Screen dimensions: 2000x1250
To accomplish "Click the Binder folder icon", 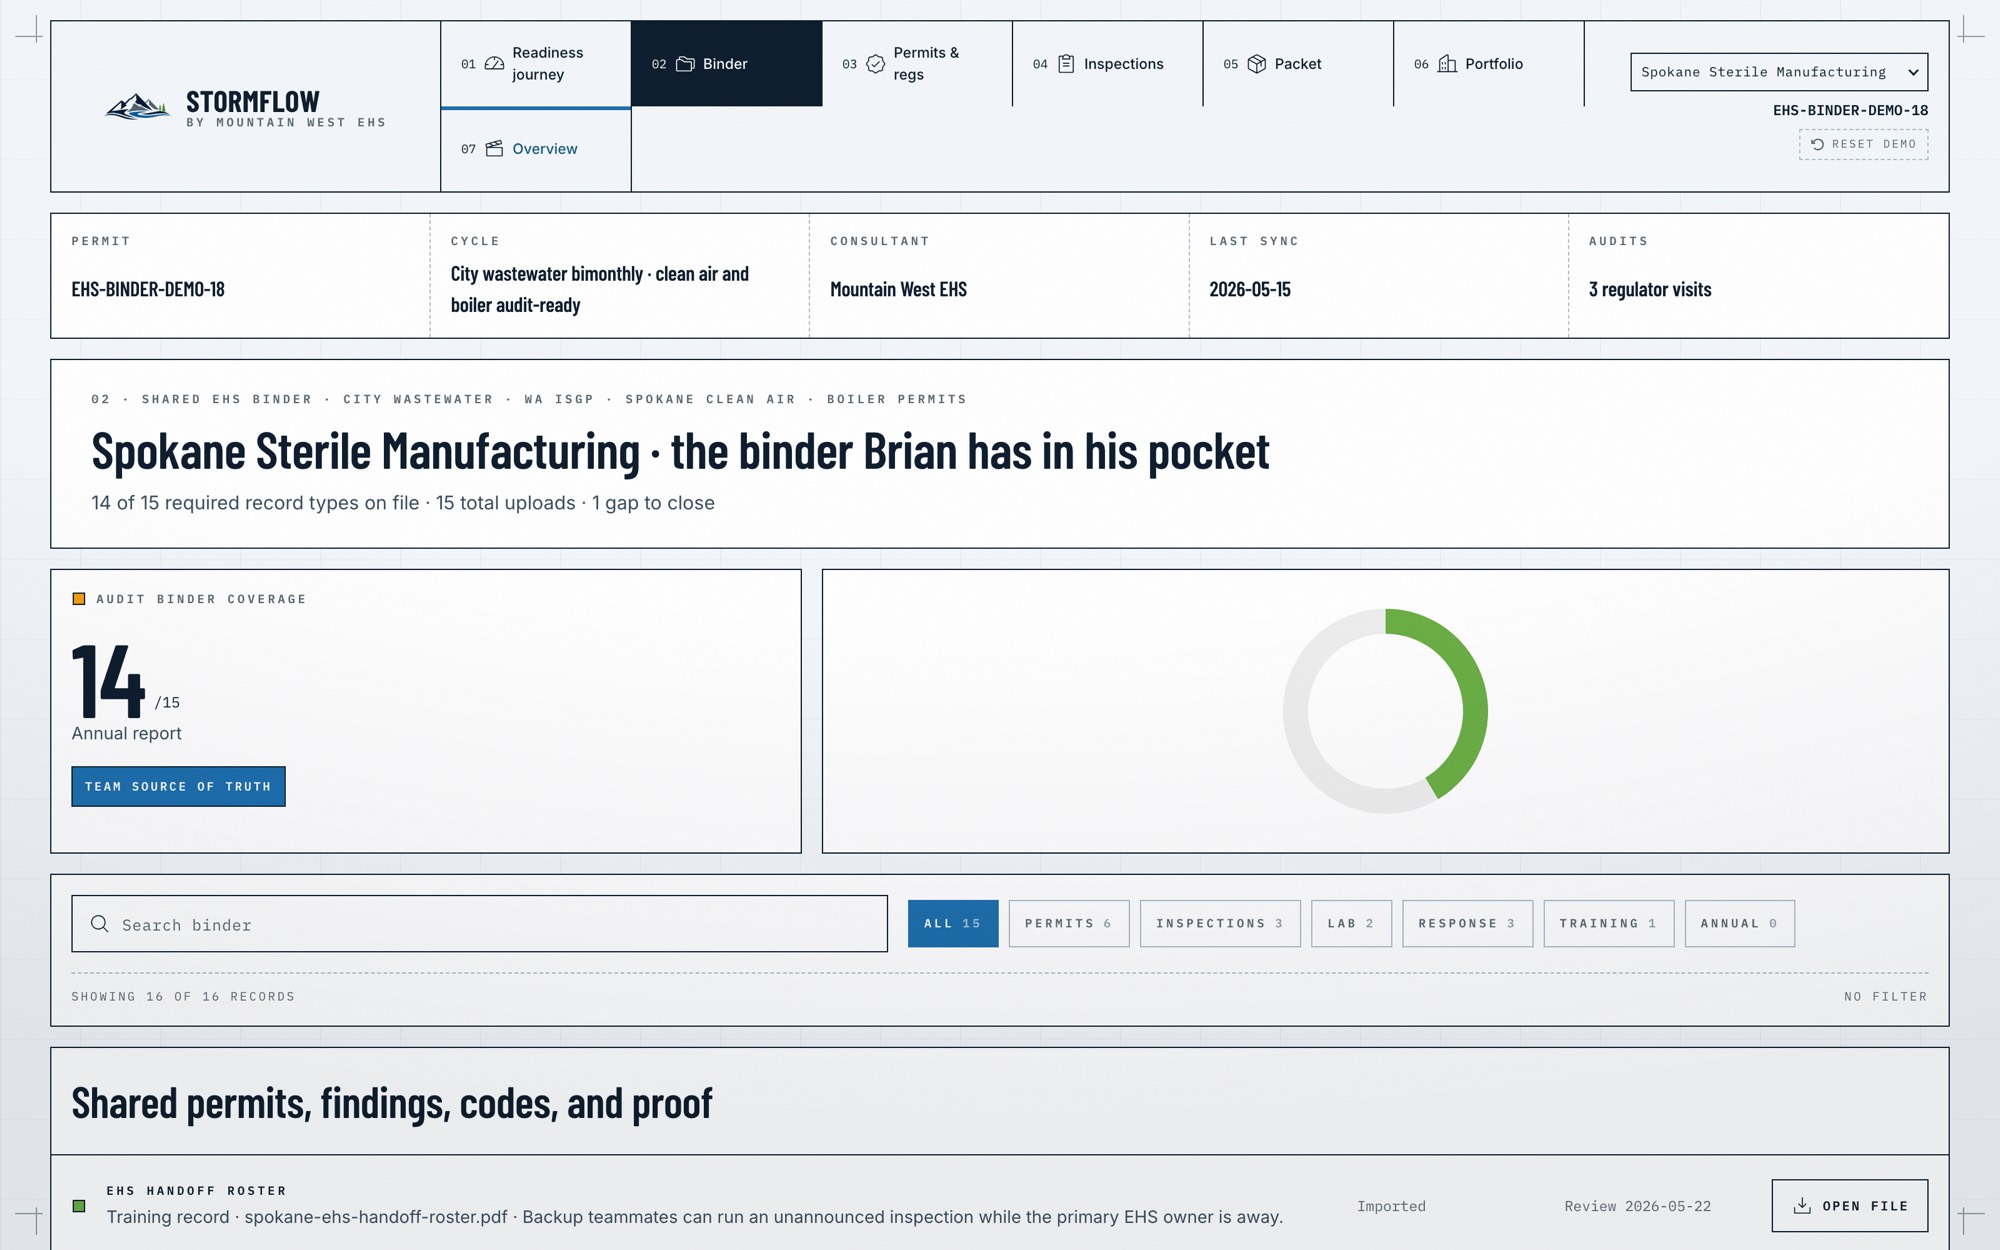I will [x=685, y=64].
